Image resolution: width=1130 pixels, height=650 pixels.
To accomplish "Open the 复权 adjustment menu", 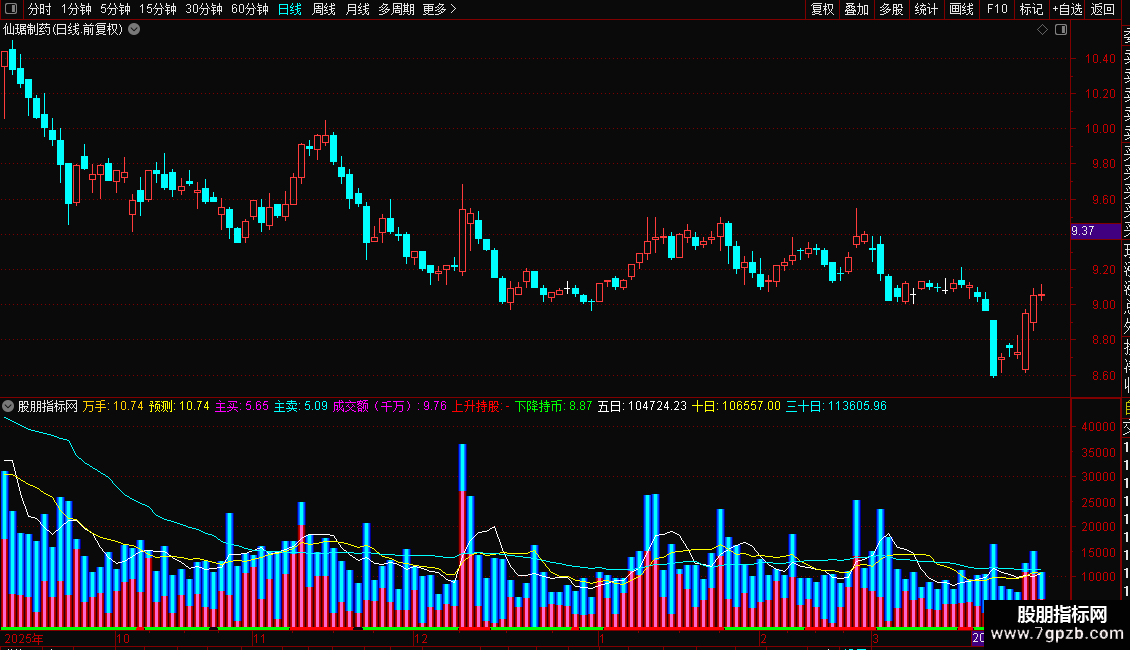I will pyautogui.click(x=822, y=9).
